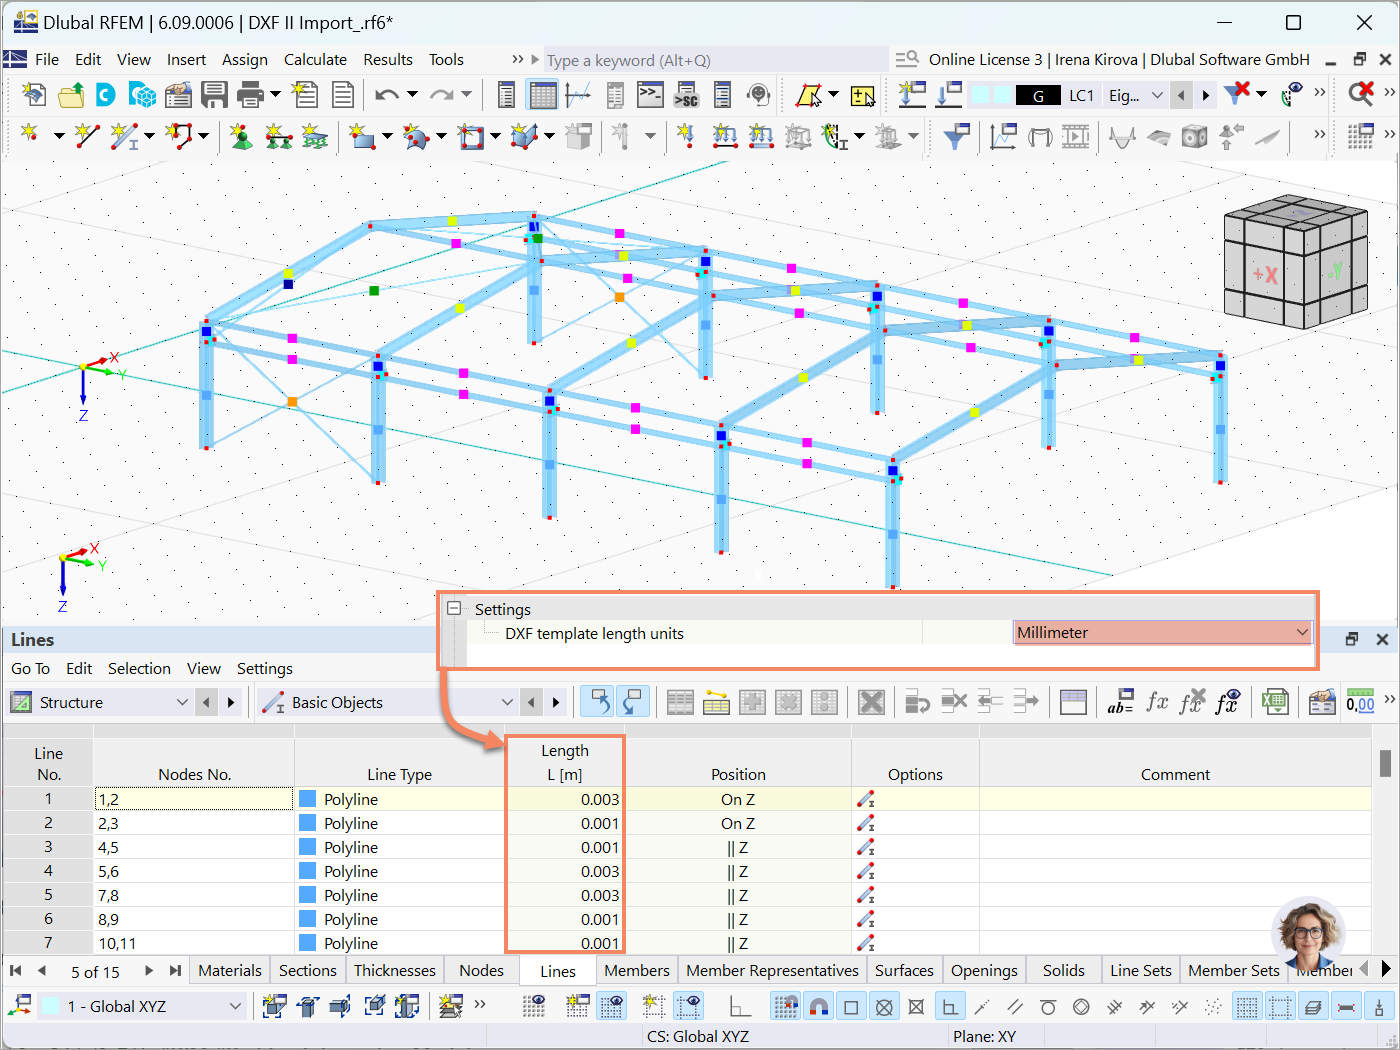Viewport: 1400px width, 1050px height.
Task: Click Go To in the Lines panel menu
Action: pos(30,668)
